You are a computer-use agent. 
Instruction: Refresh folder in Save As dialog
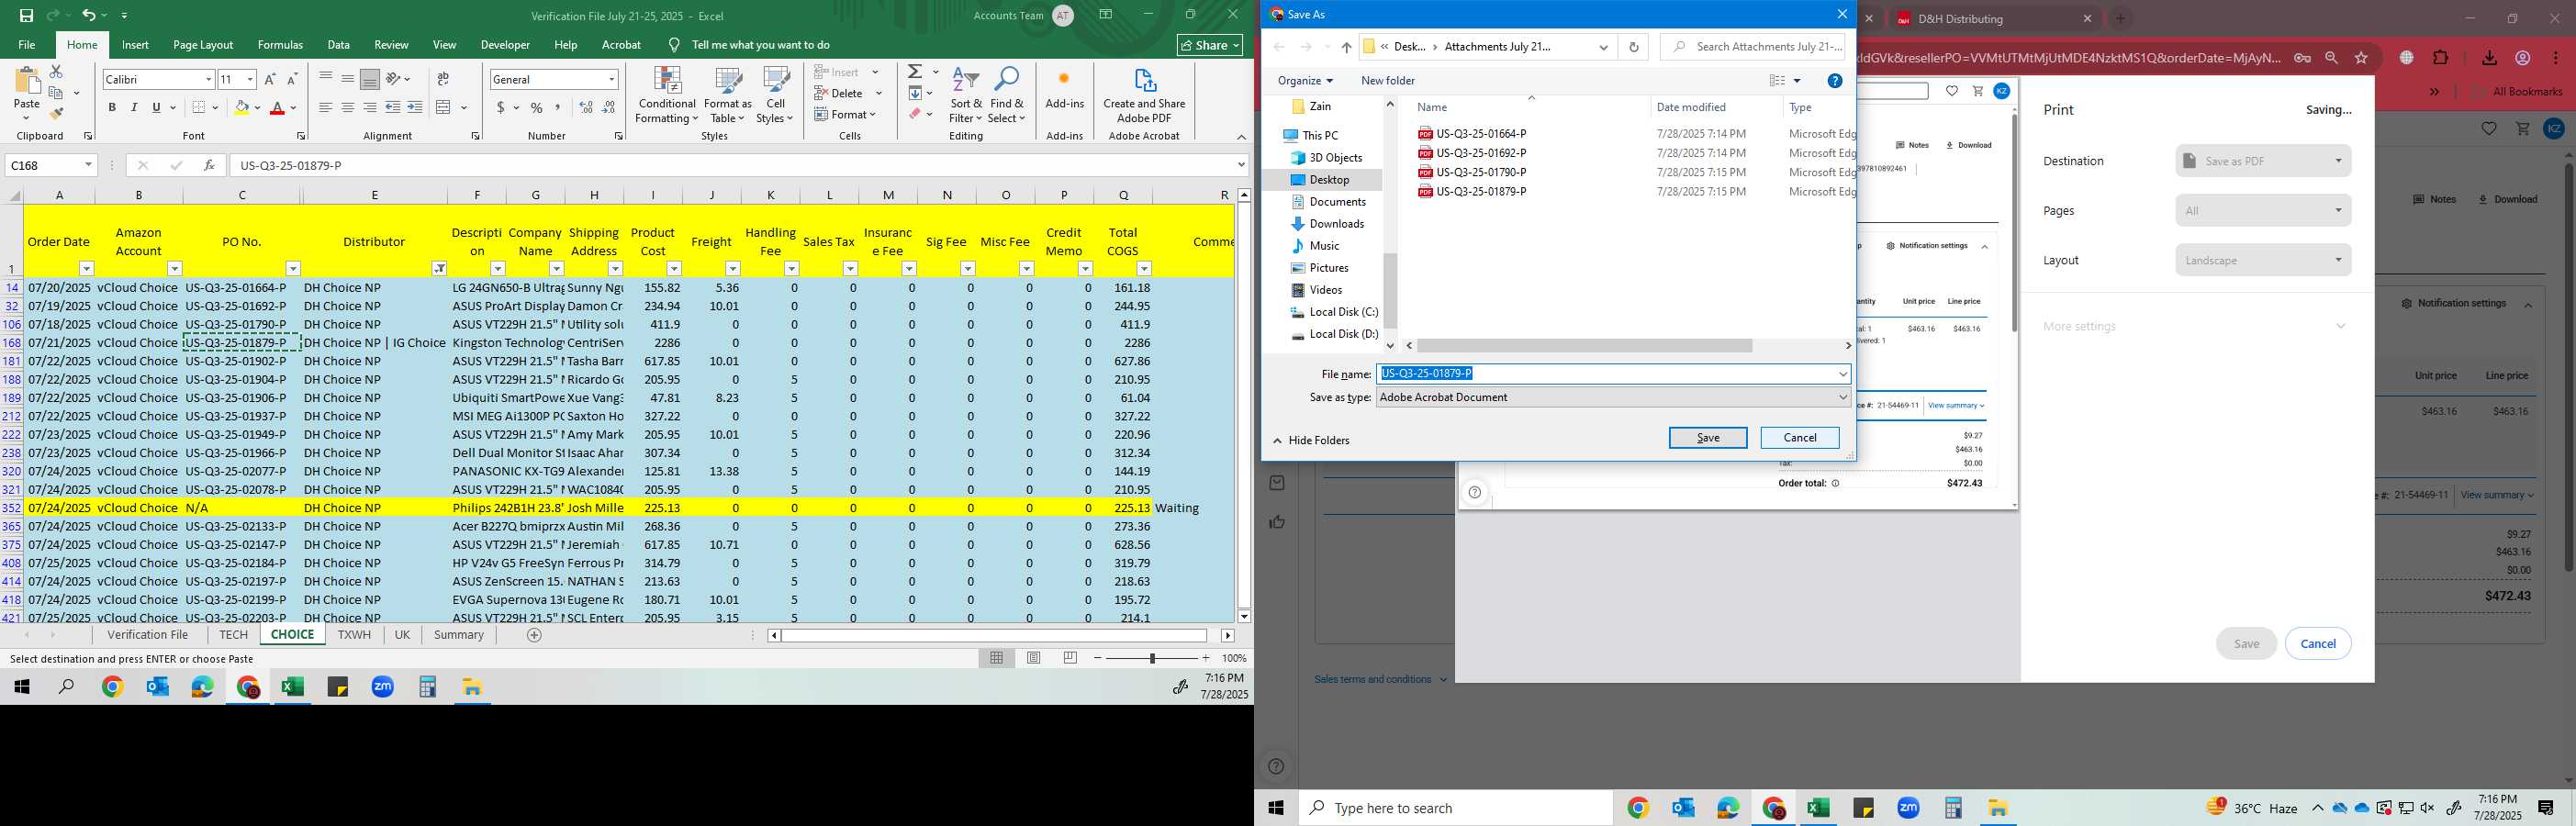point(1634,46)
